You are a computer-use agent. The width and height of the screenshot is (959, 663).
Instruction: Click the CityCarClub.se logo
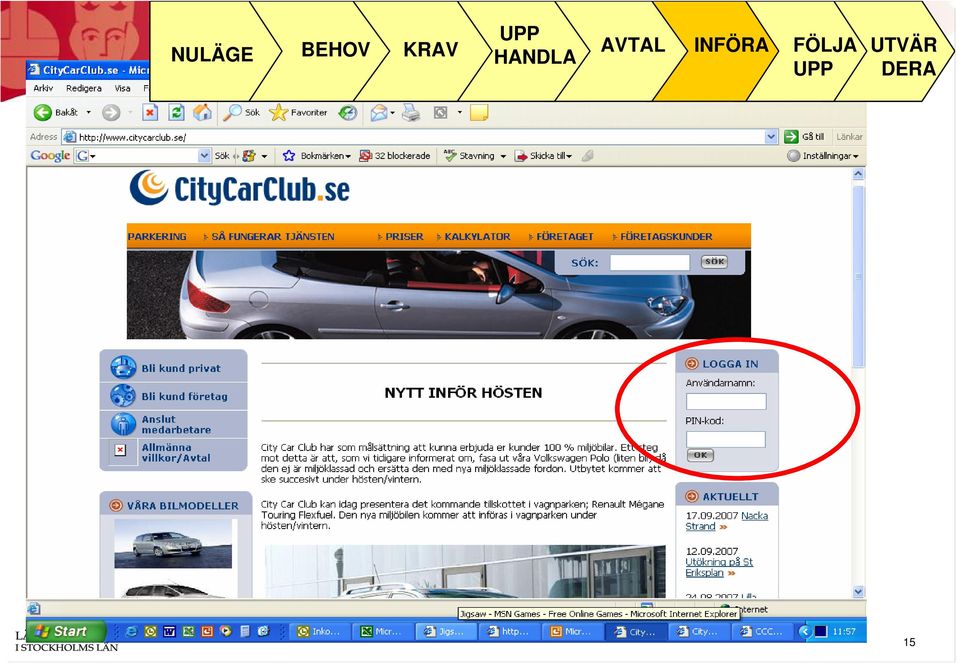tap(240, 188)
